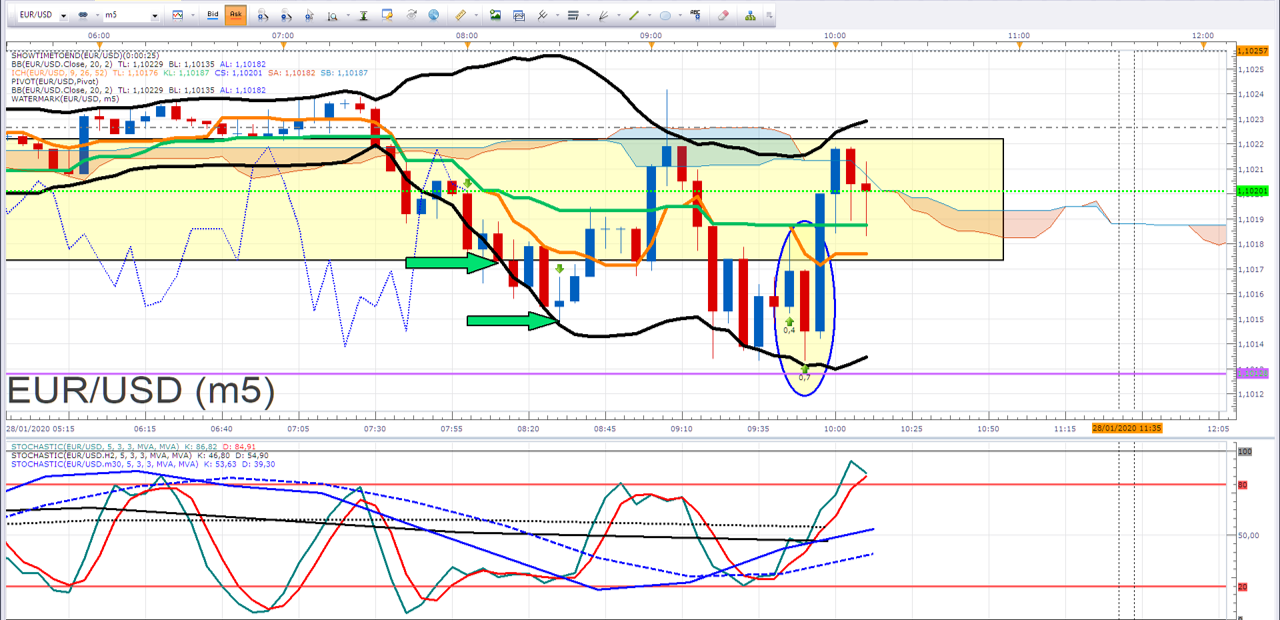Click the 10:25 time axis label
Screen dimensions: 1280x620
tap(911, 428)
